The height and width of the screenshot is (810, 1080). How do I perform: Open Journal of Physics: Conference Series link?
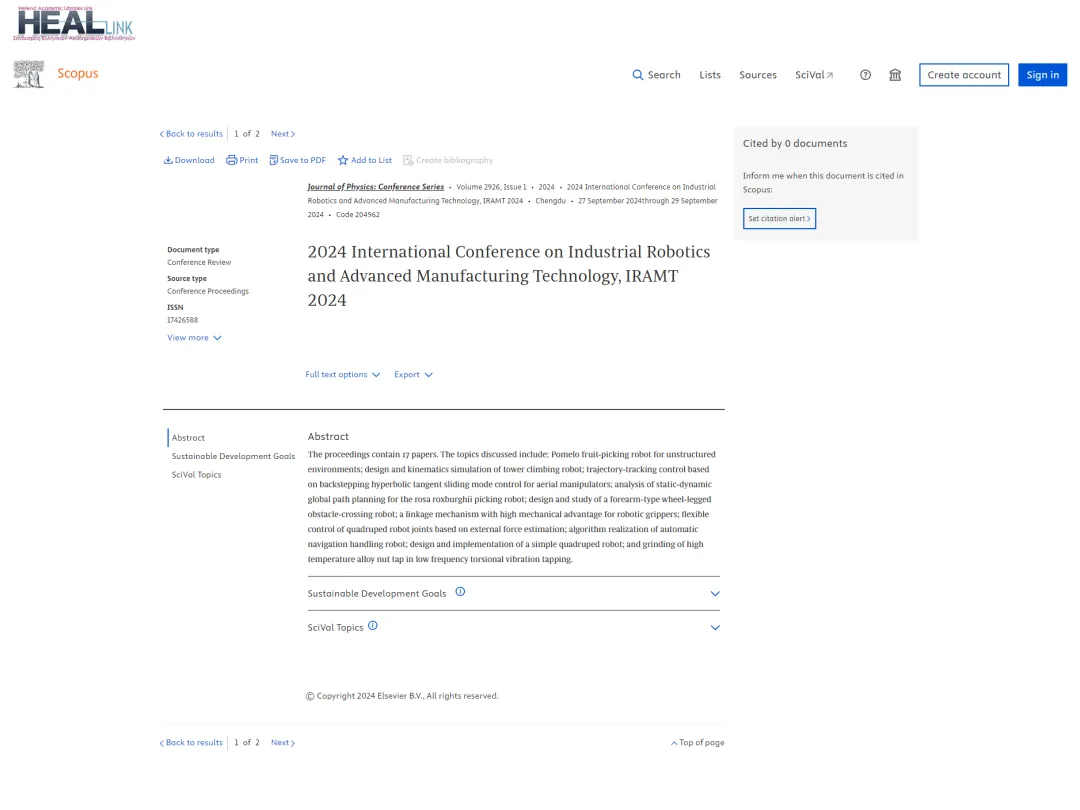375,187
